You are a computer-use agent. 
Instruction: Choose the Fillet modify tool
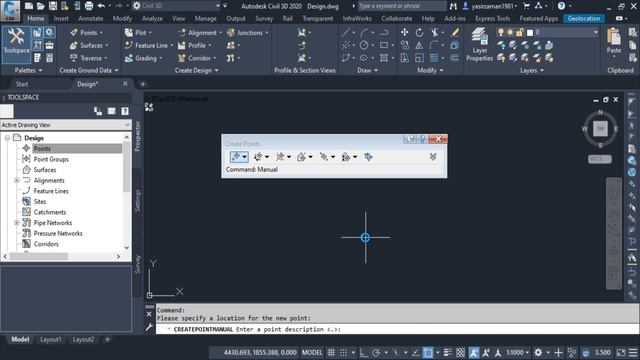[x=434, y=45]
